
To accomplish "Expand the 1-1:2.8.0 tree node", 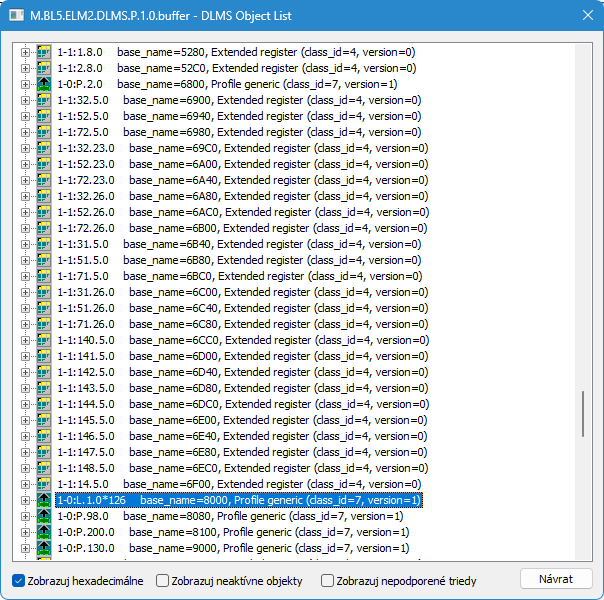I will 26,68.
